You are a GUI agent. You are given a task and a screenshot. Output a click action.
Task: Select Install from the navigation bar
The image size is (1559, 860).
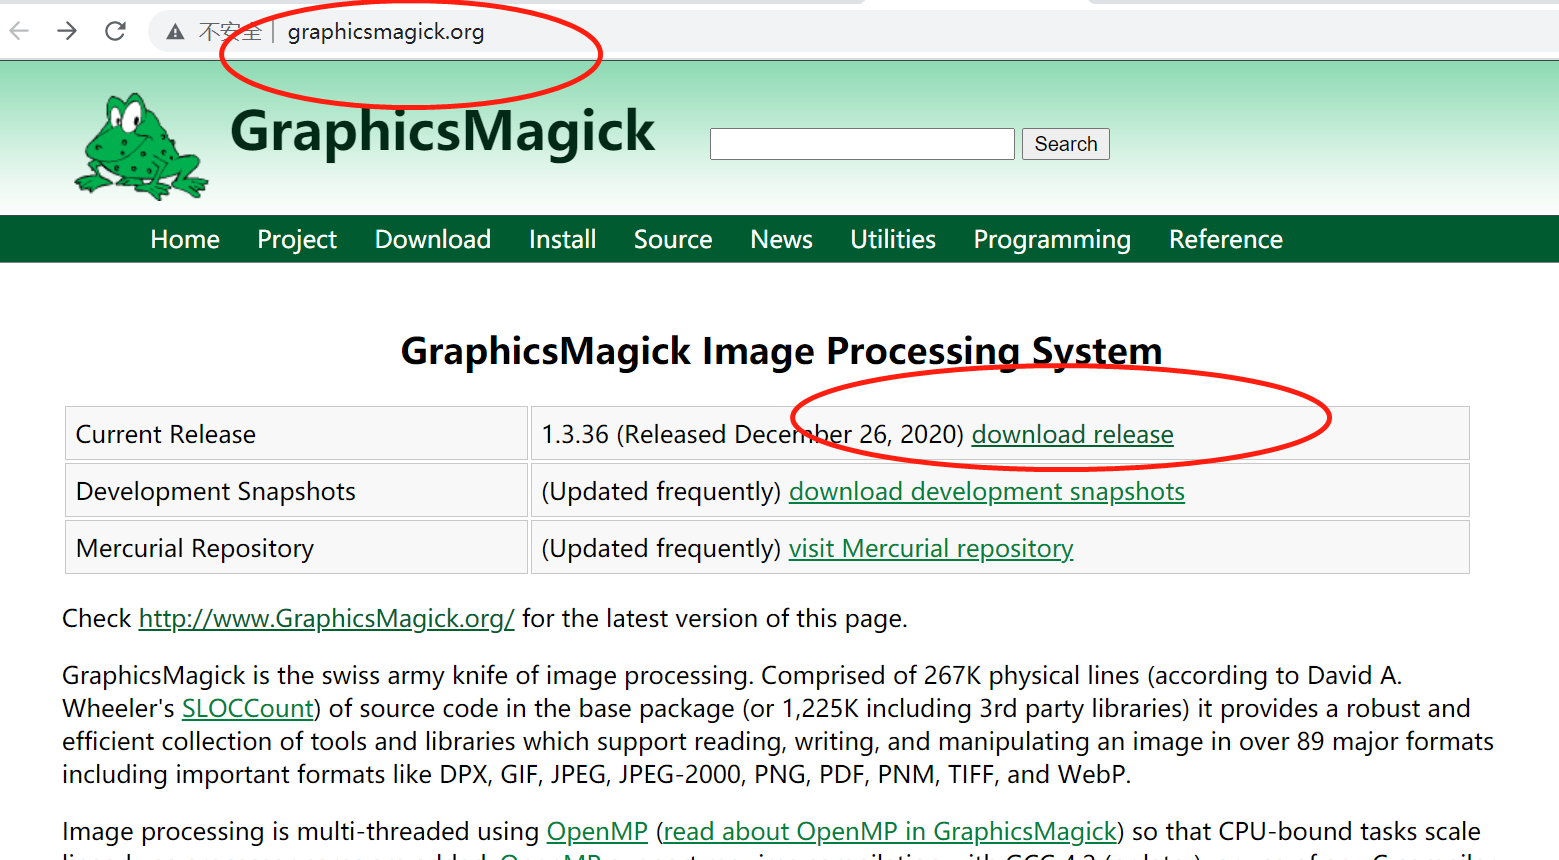[x=562, y=239]
